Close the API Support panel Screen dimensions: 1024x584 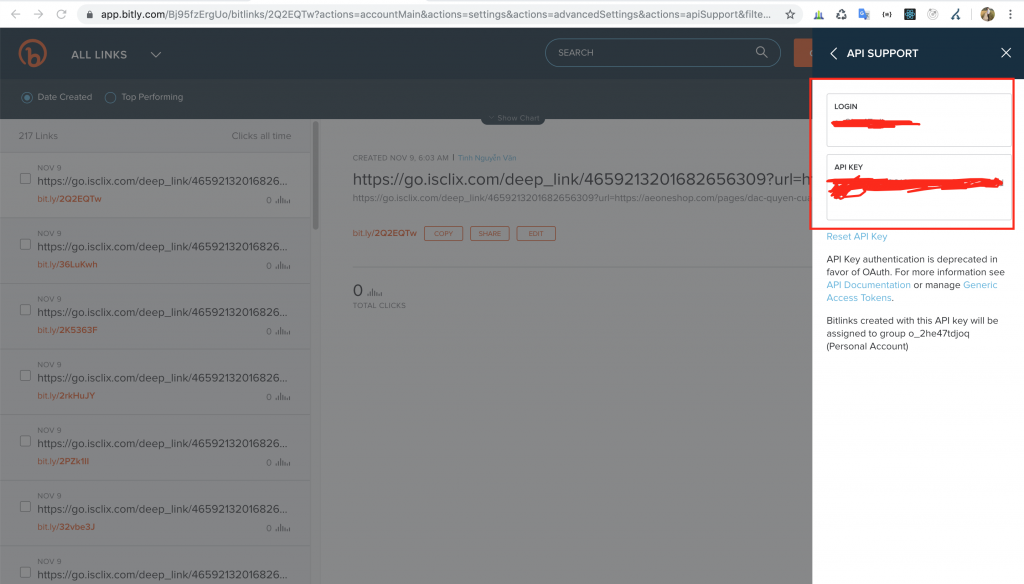1006,54
